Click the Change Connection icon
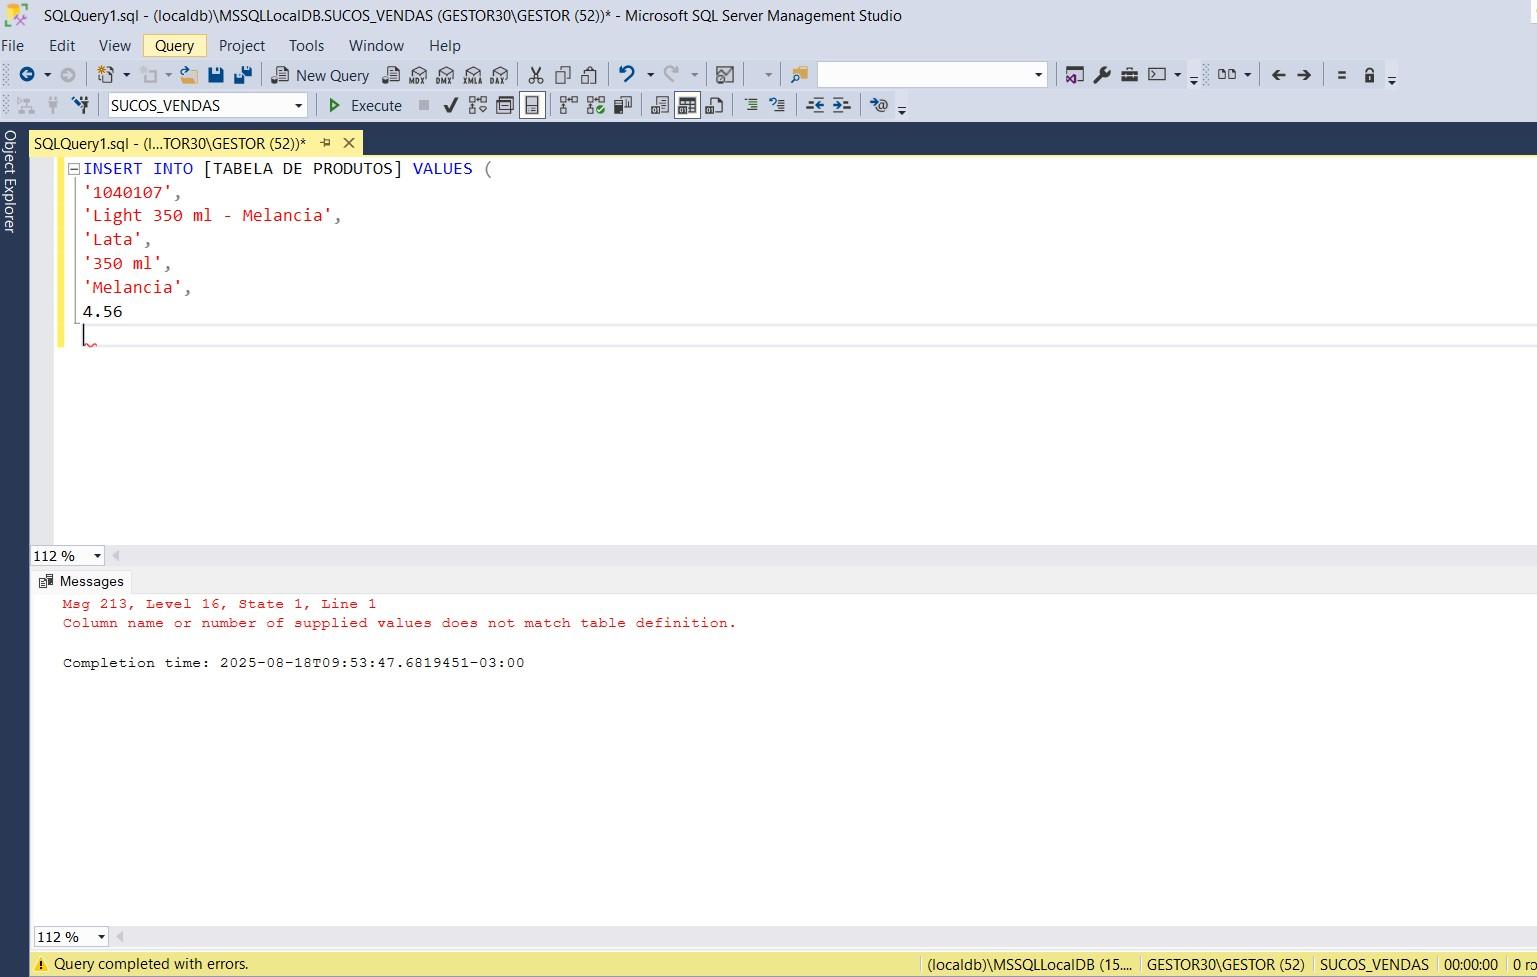 tap(81, 105)
